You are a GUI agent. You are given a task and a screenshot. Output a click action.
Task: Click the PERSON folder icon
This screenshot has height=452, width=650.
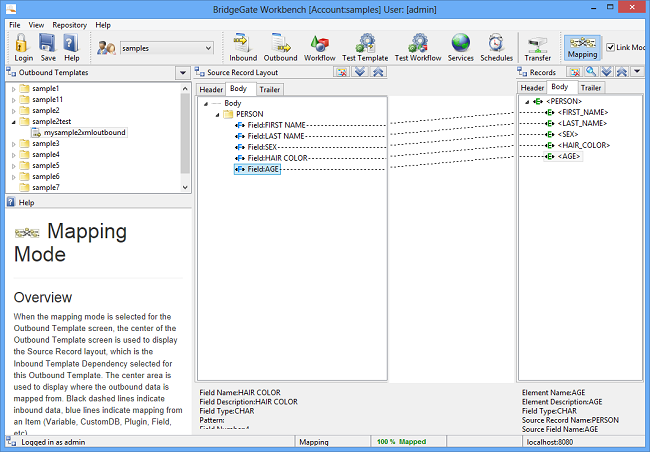pyautogui.click(x=228, y=114)
